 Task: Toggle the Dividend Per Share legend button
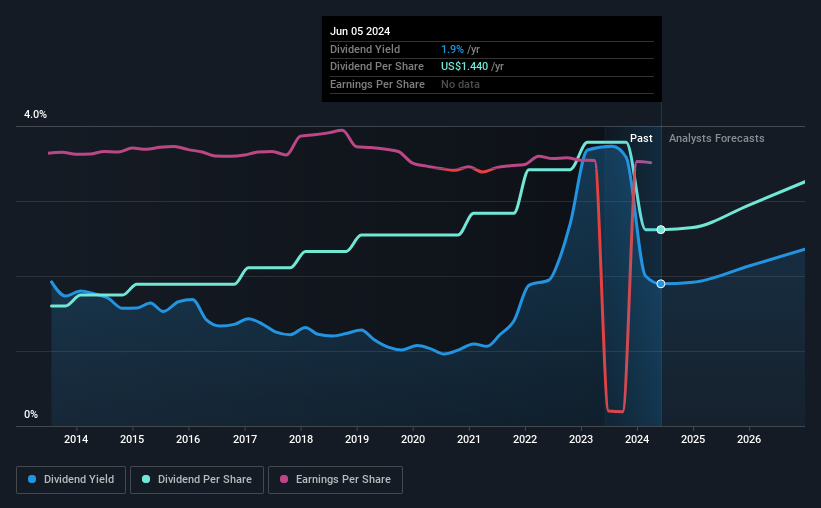(197, 480)
